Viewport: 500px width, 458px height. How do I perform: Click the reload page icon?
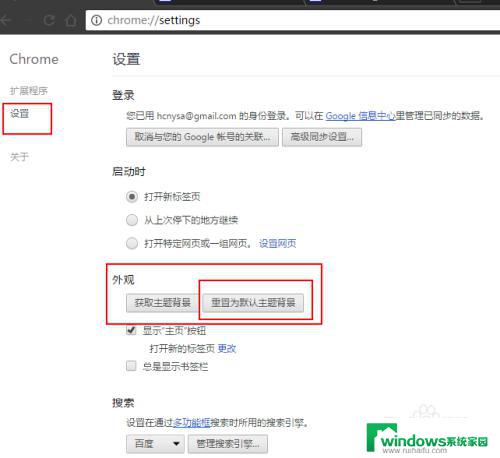tap(49, 21)
